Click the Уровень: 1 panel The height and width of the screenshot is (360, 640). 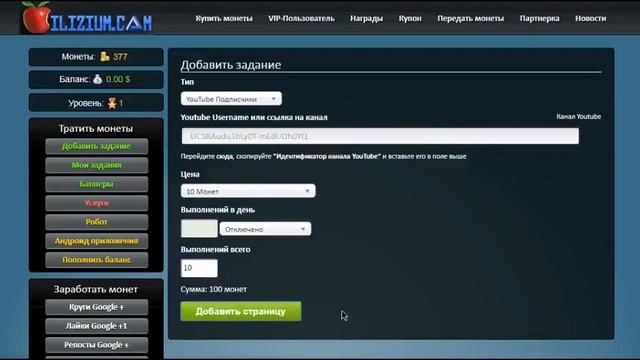(96, 103)
